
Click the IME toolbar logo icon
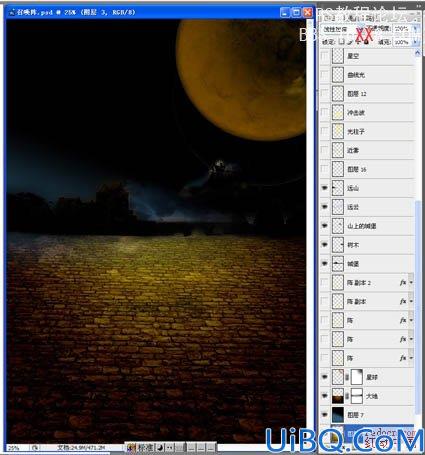click(x=131, y=447)
